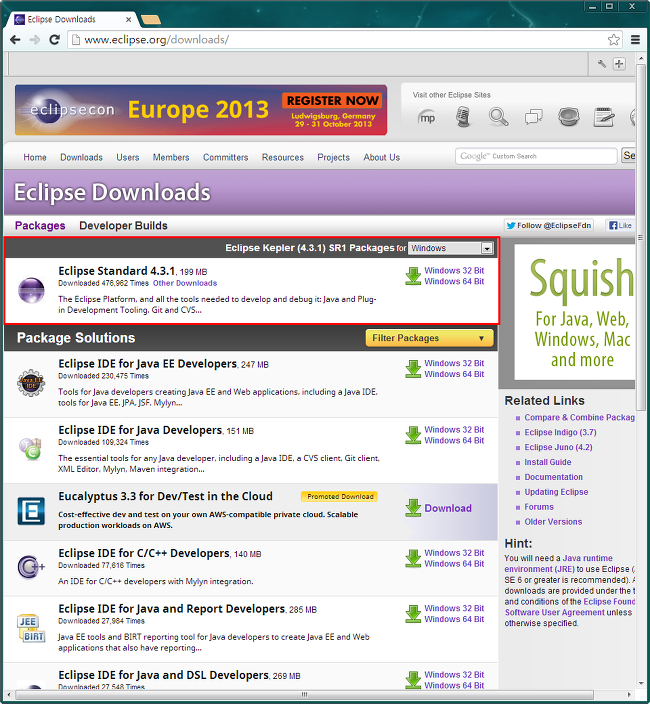Click green download arrow for C/C++ Developers
Screen dimensions: 650x704
click(413, 558)
